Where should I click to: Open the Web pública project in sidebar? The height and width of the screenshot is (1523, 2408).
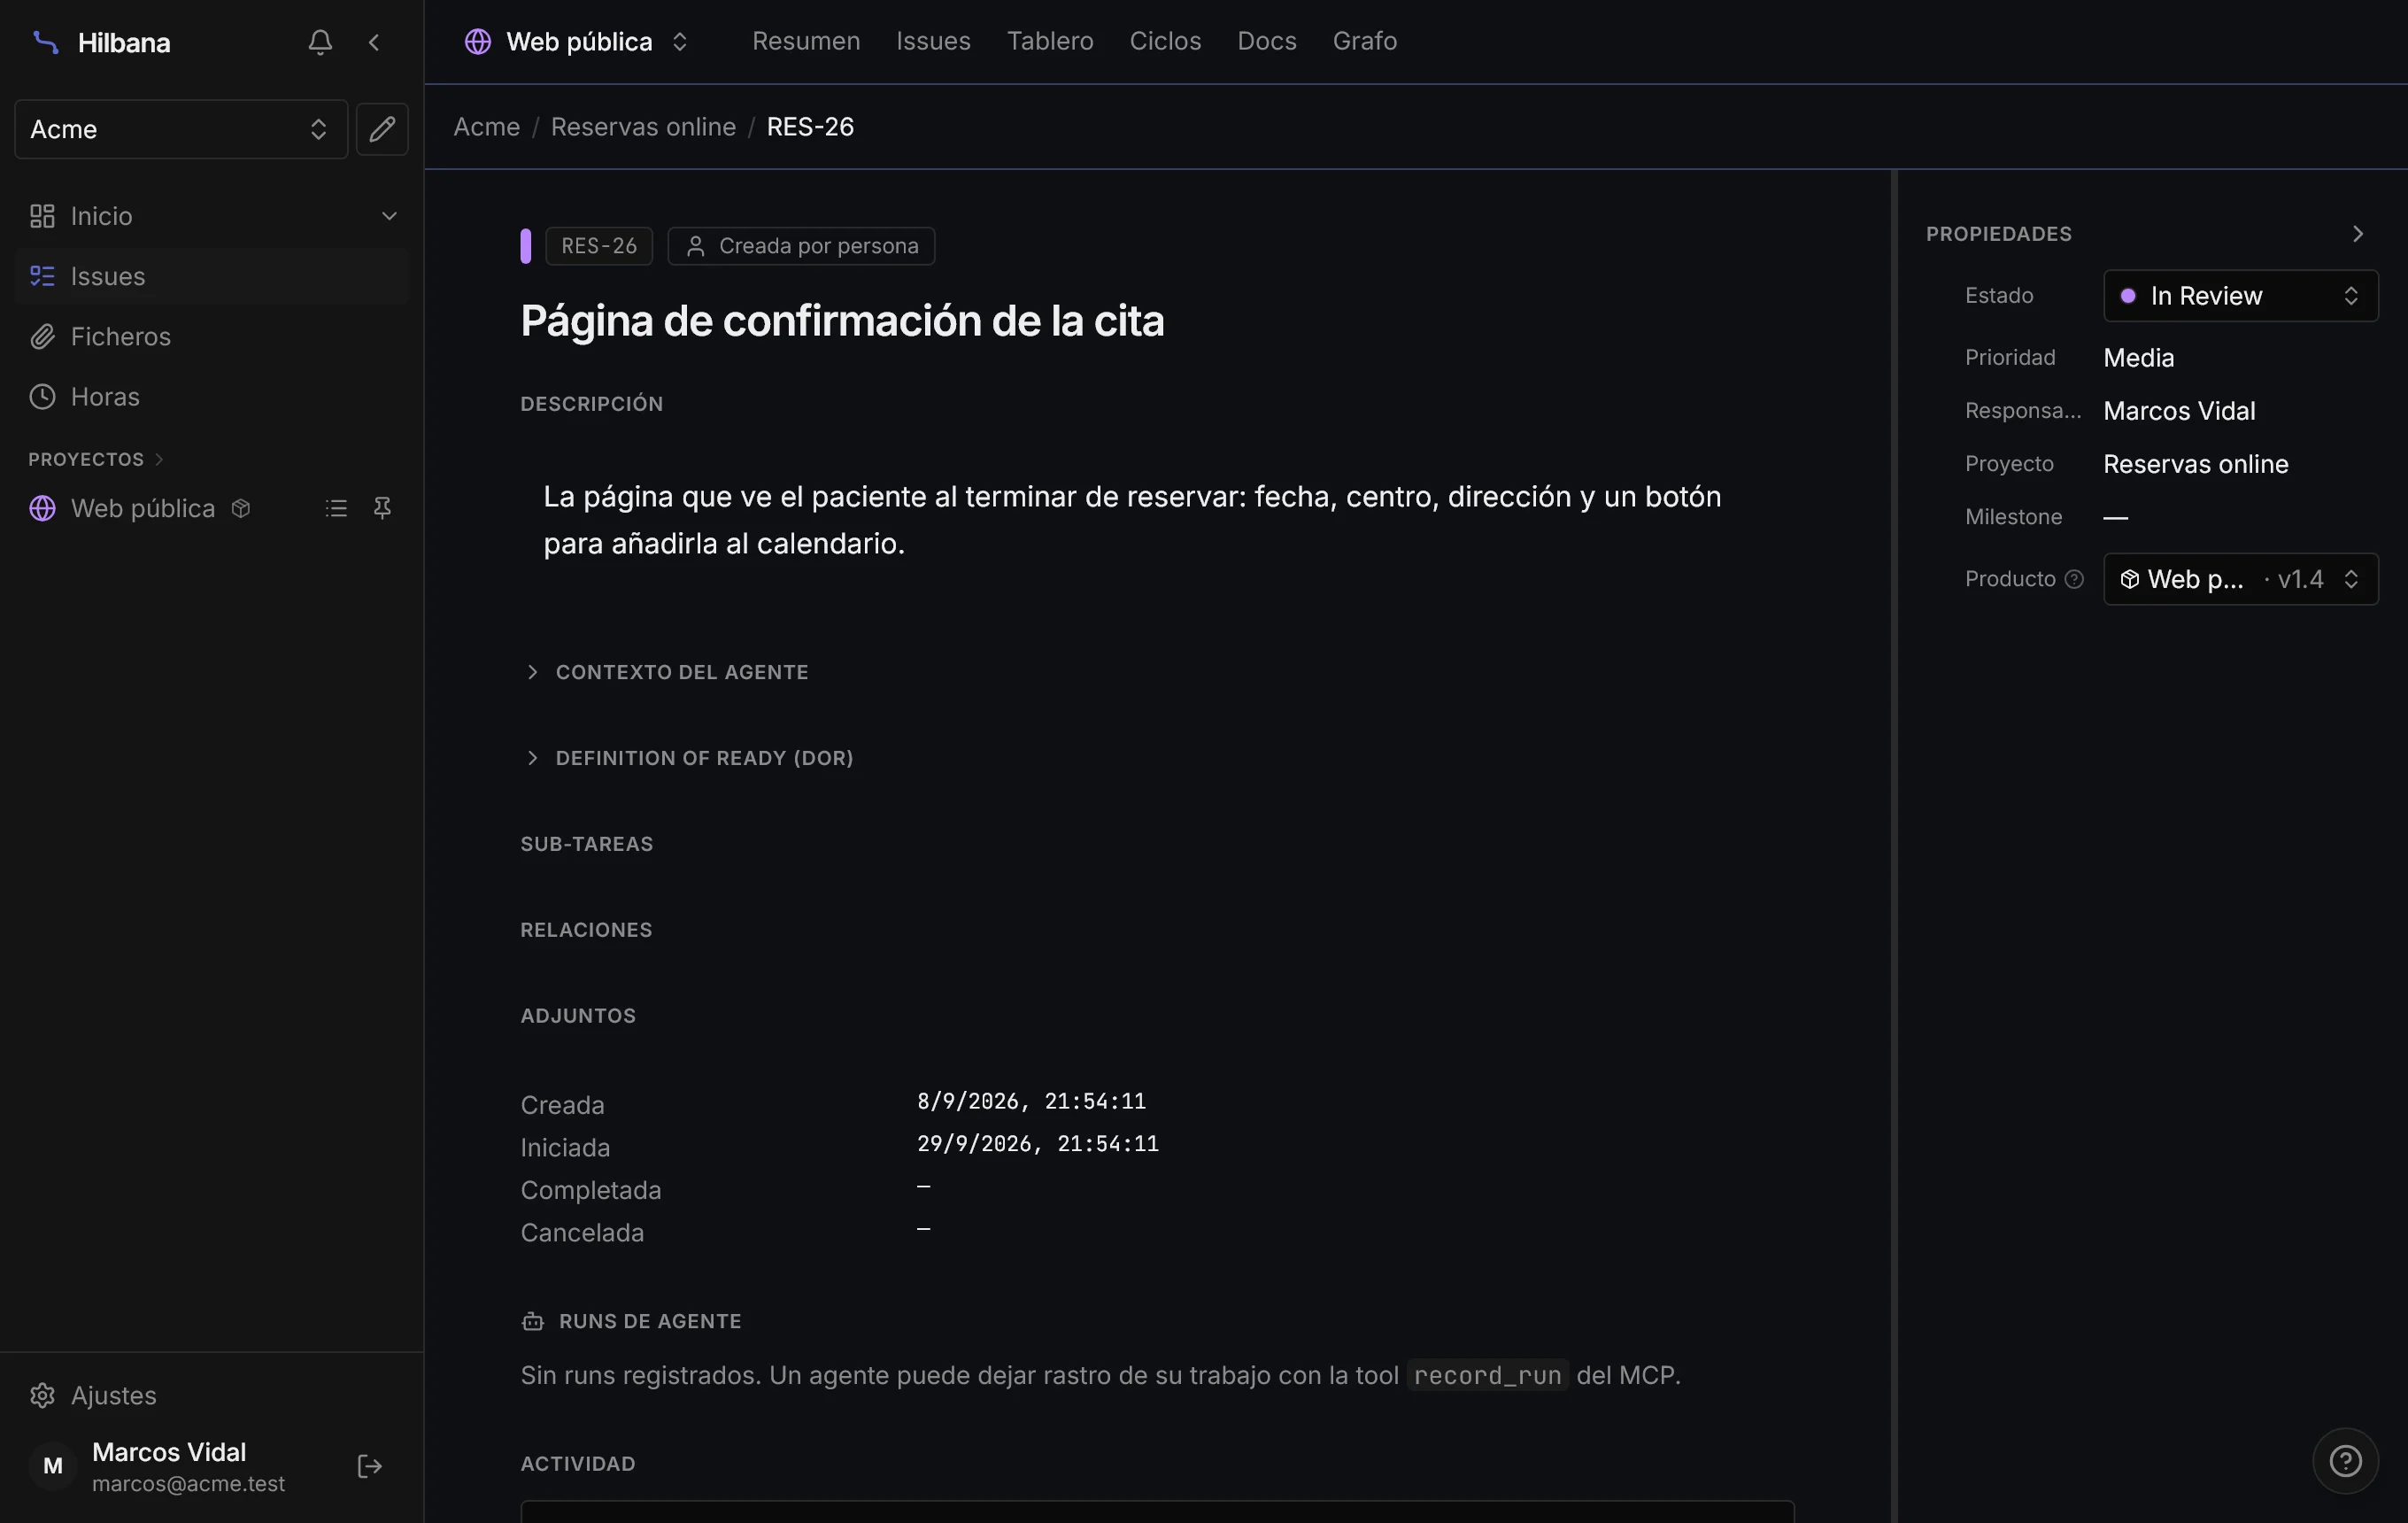[142, 508]
